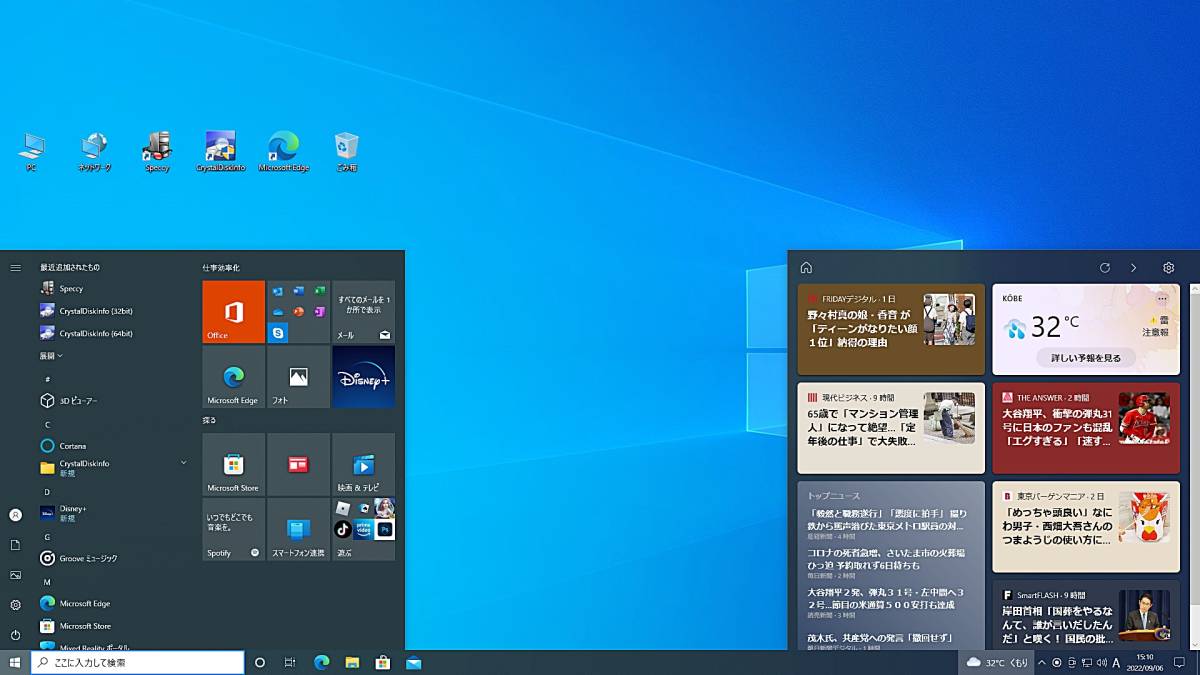Open the 遊ぶ games folder tile
Viewport: 1200px width, 675px height.
[x=364, y=529]
